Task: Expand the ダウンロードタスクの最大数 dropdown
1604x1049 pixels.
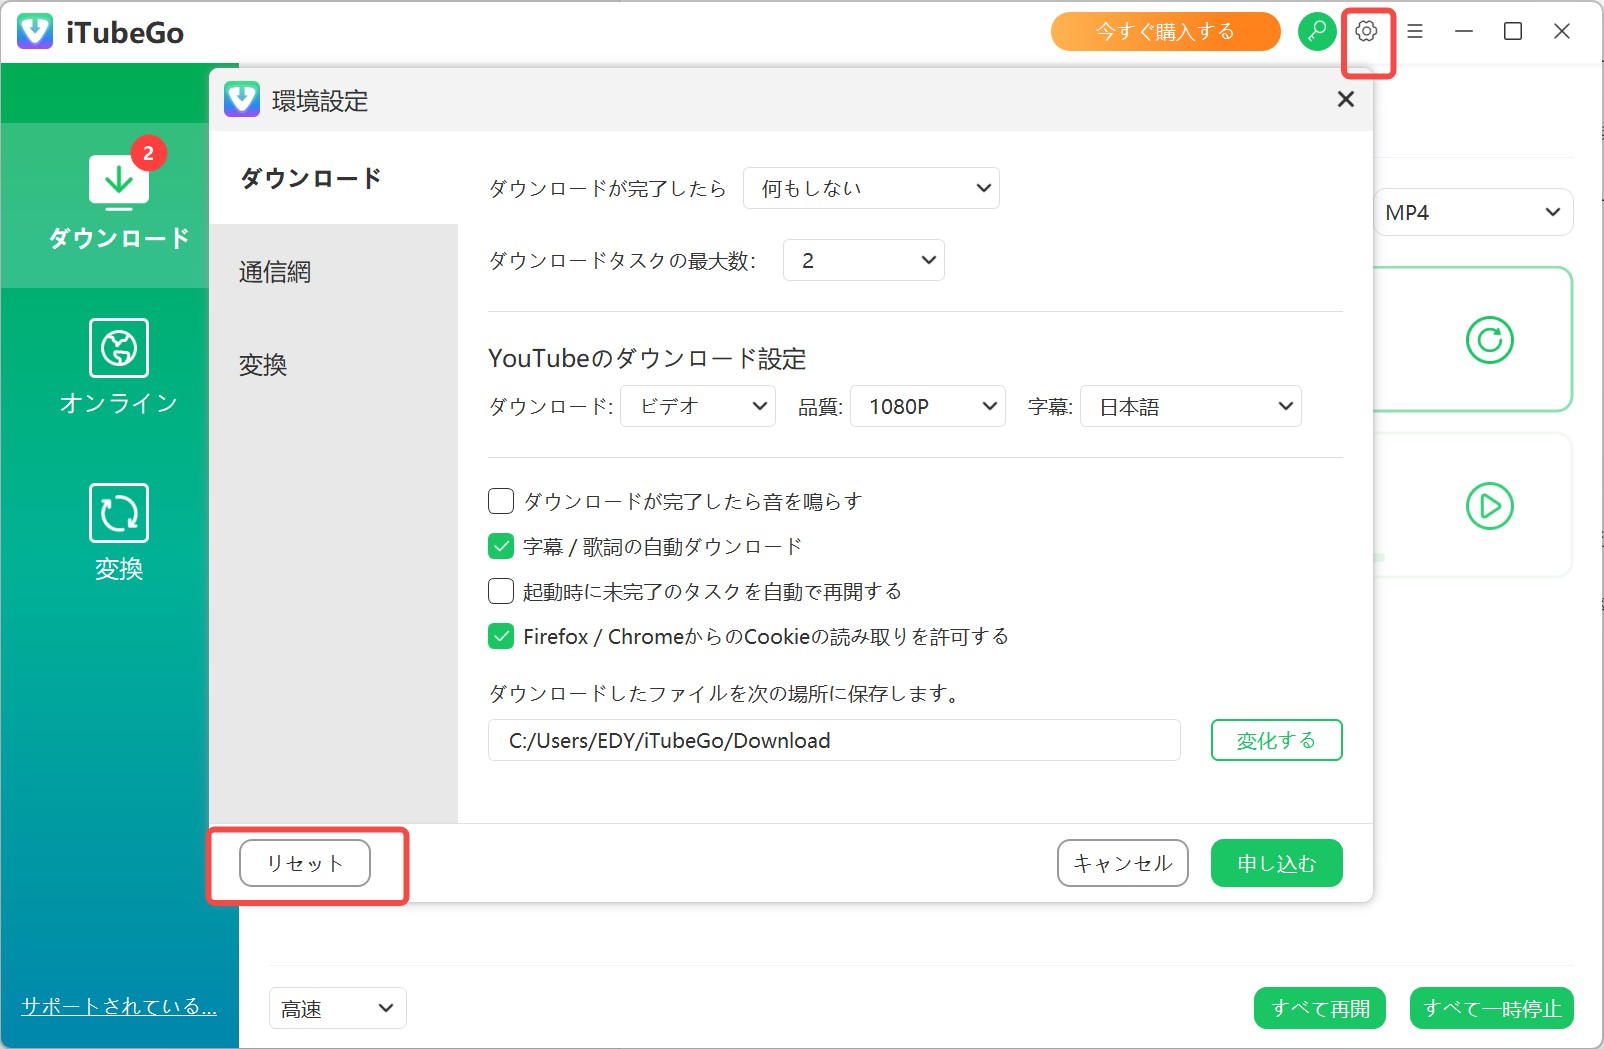Action: point(864,260)
